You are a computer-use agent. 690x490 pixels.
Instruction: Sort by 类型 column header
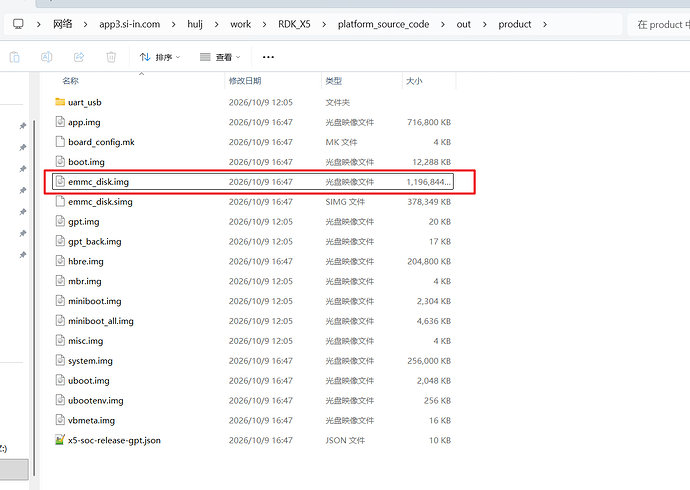334,81
